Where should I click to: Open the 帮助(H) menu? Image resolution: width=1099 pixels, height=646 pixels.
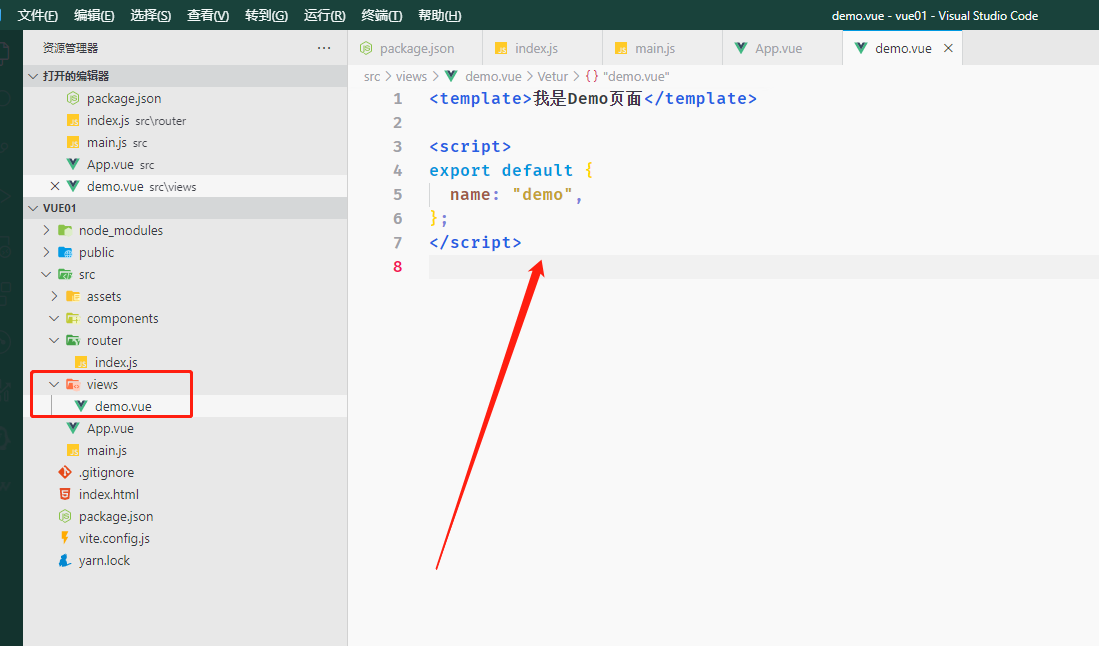click(439, 15)
